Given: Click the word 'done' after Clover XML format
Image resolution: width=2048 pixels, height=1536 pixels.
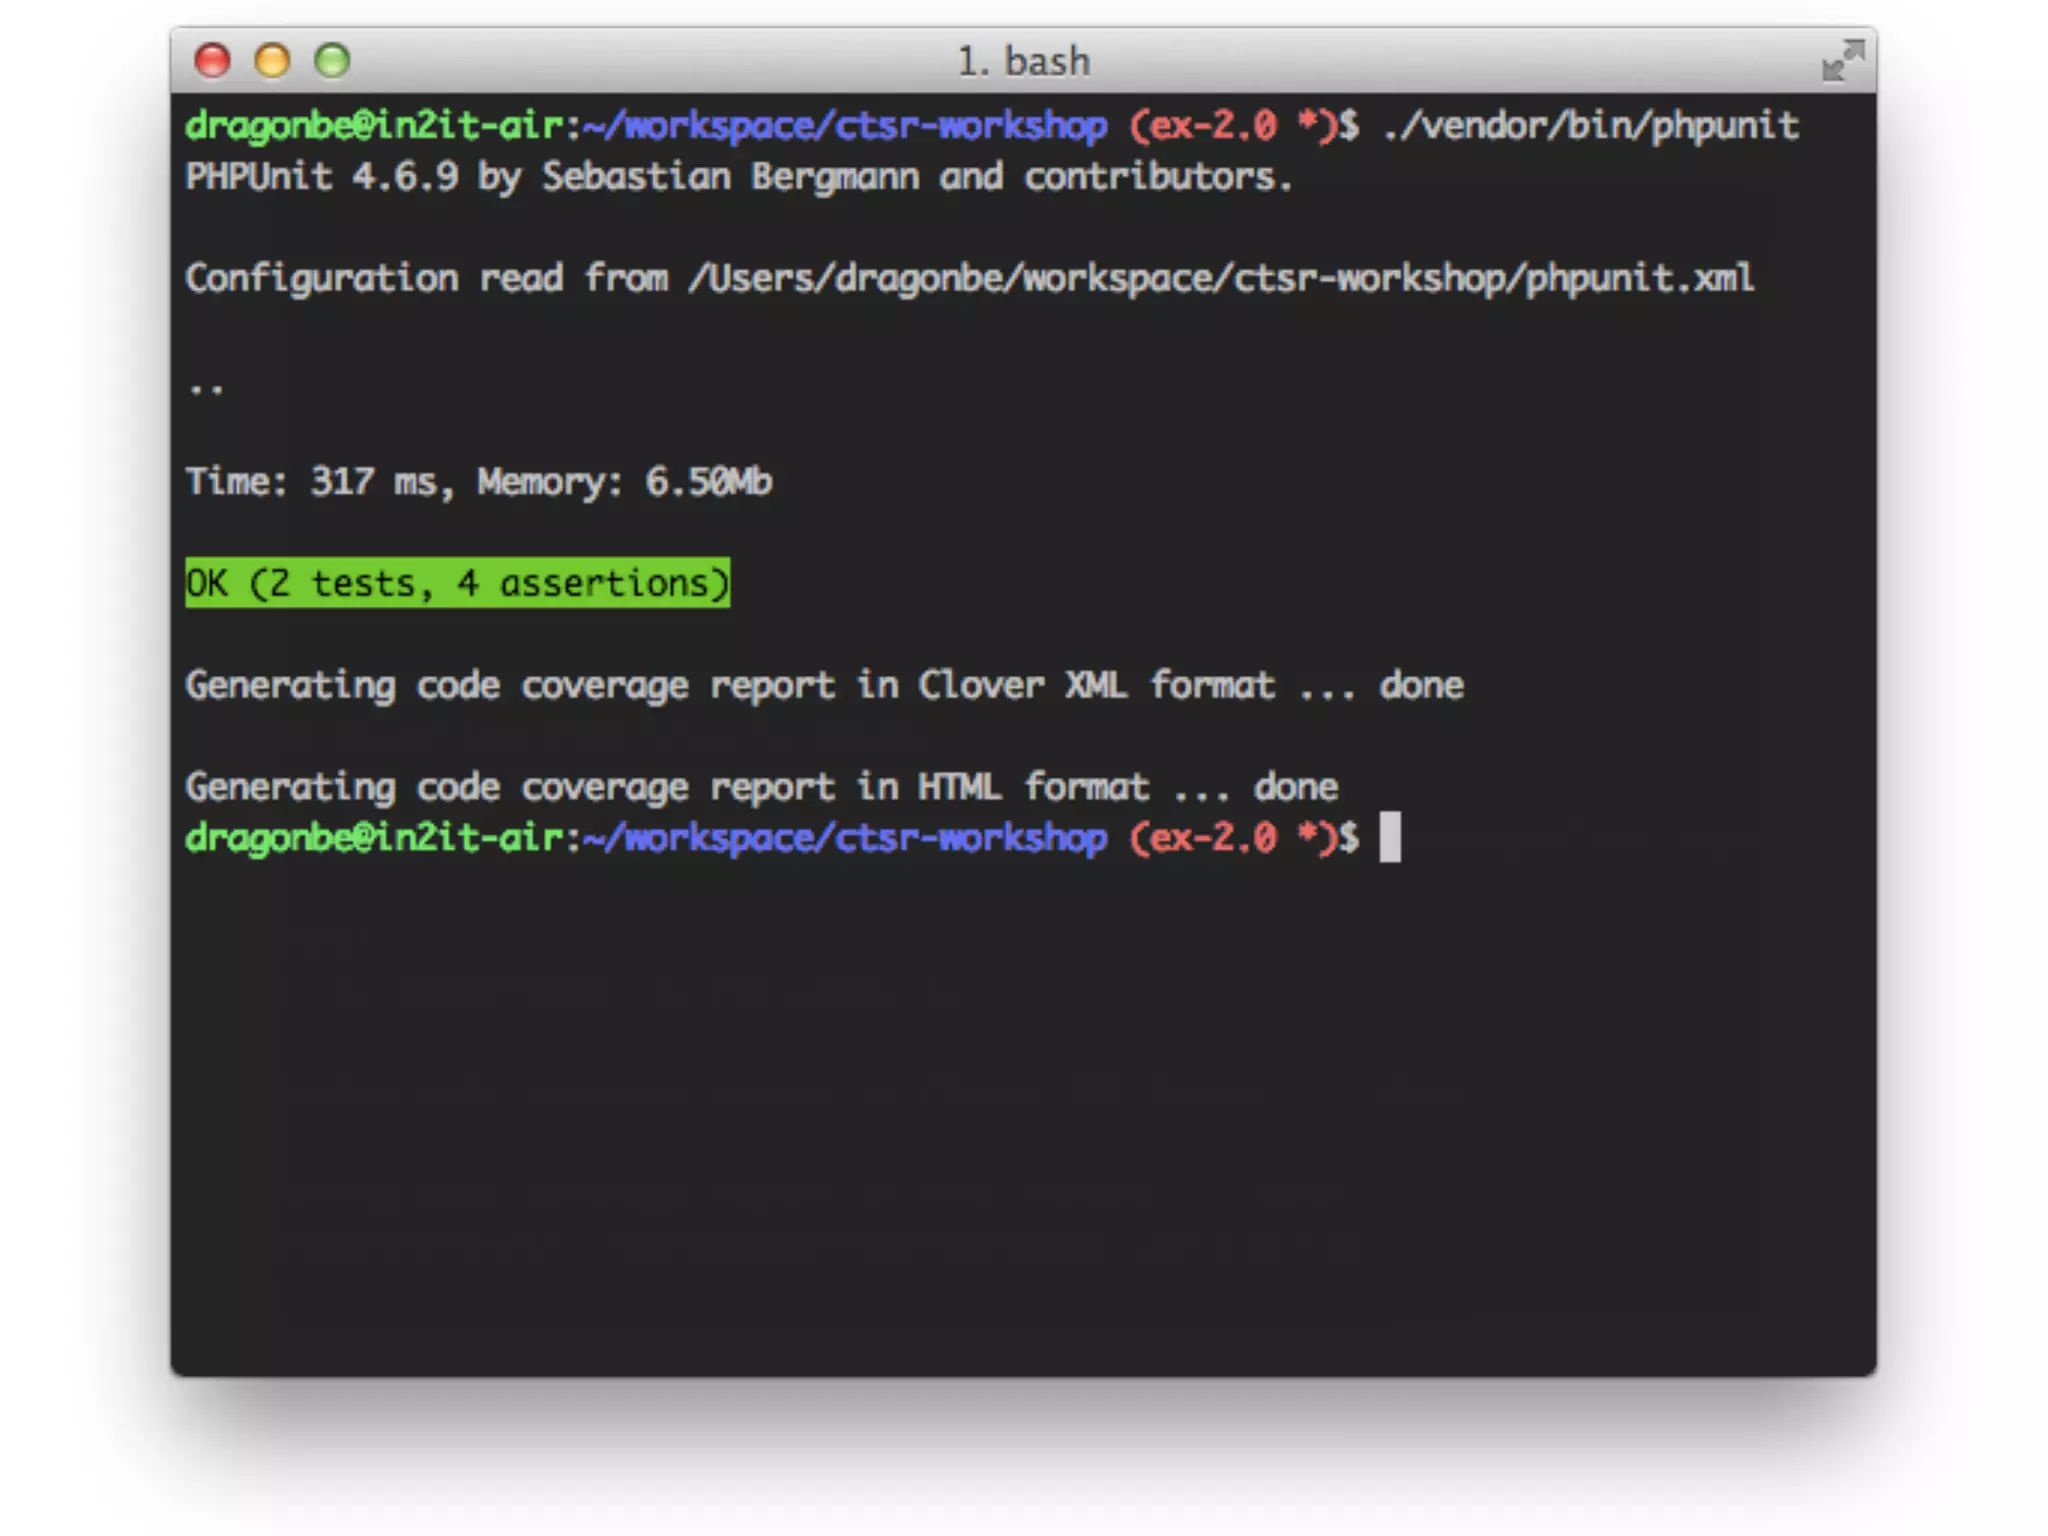Looking at the screenshot, I should [1421, 686].
